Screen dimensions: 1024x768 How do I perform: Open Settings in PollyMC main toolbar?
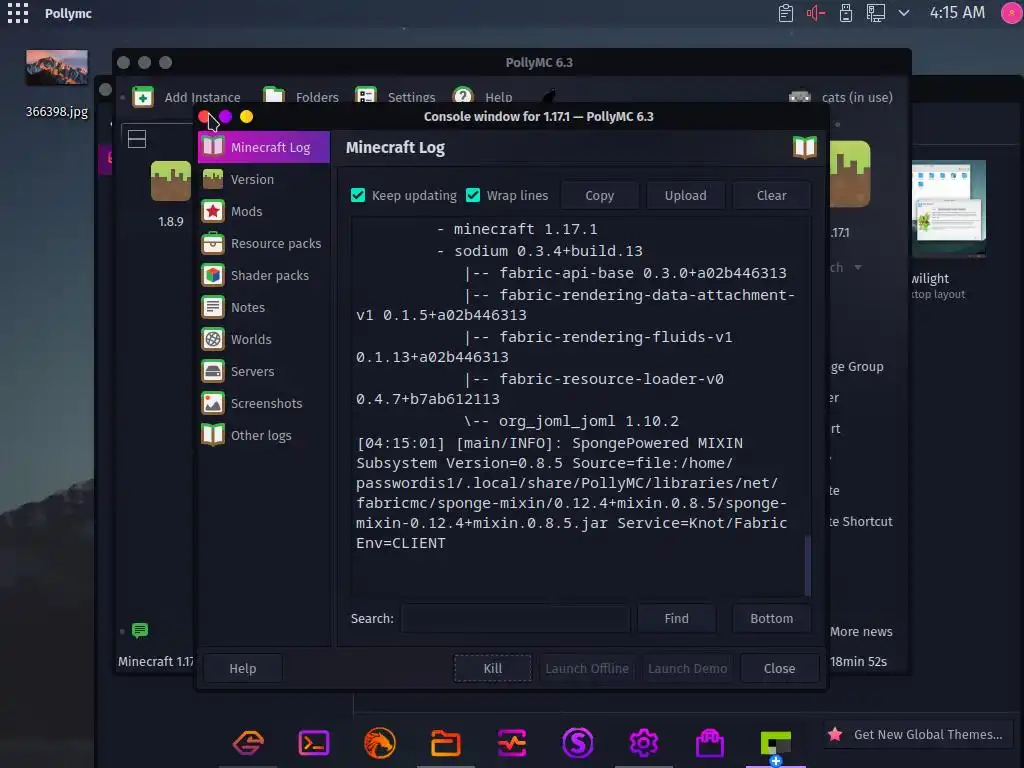395,97
